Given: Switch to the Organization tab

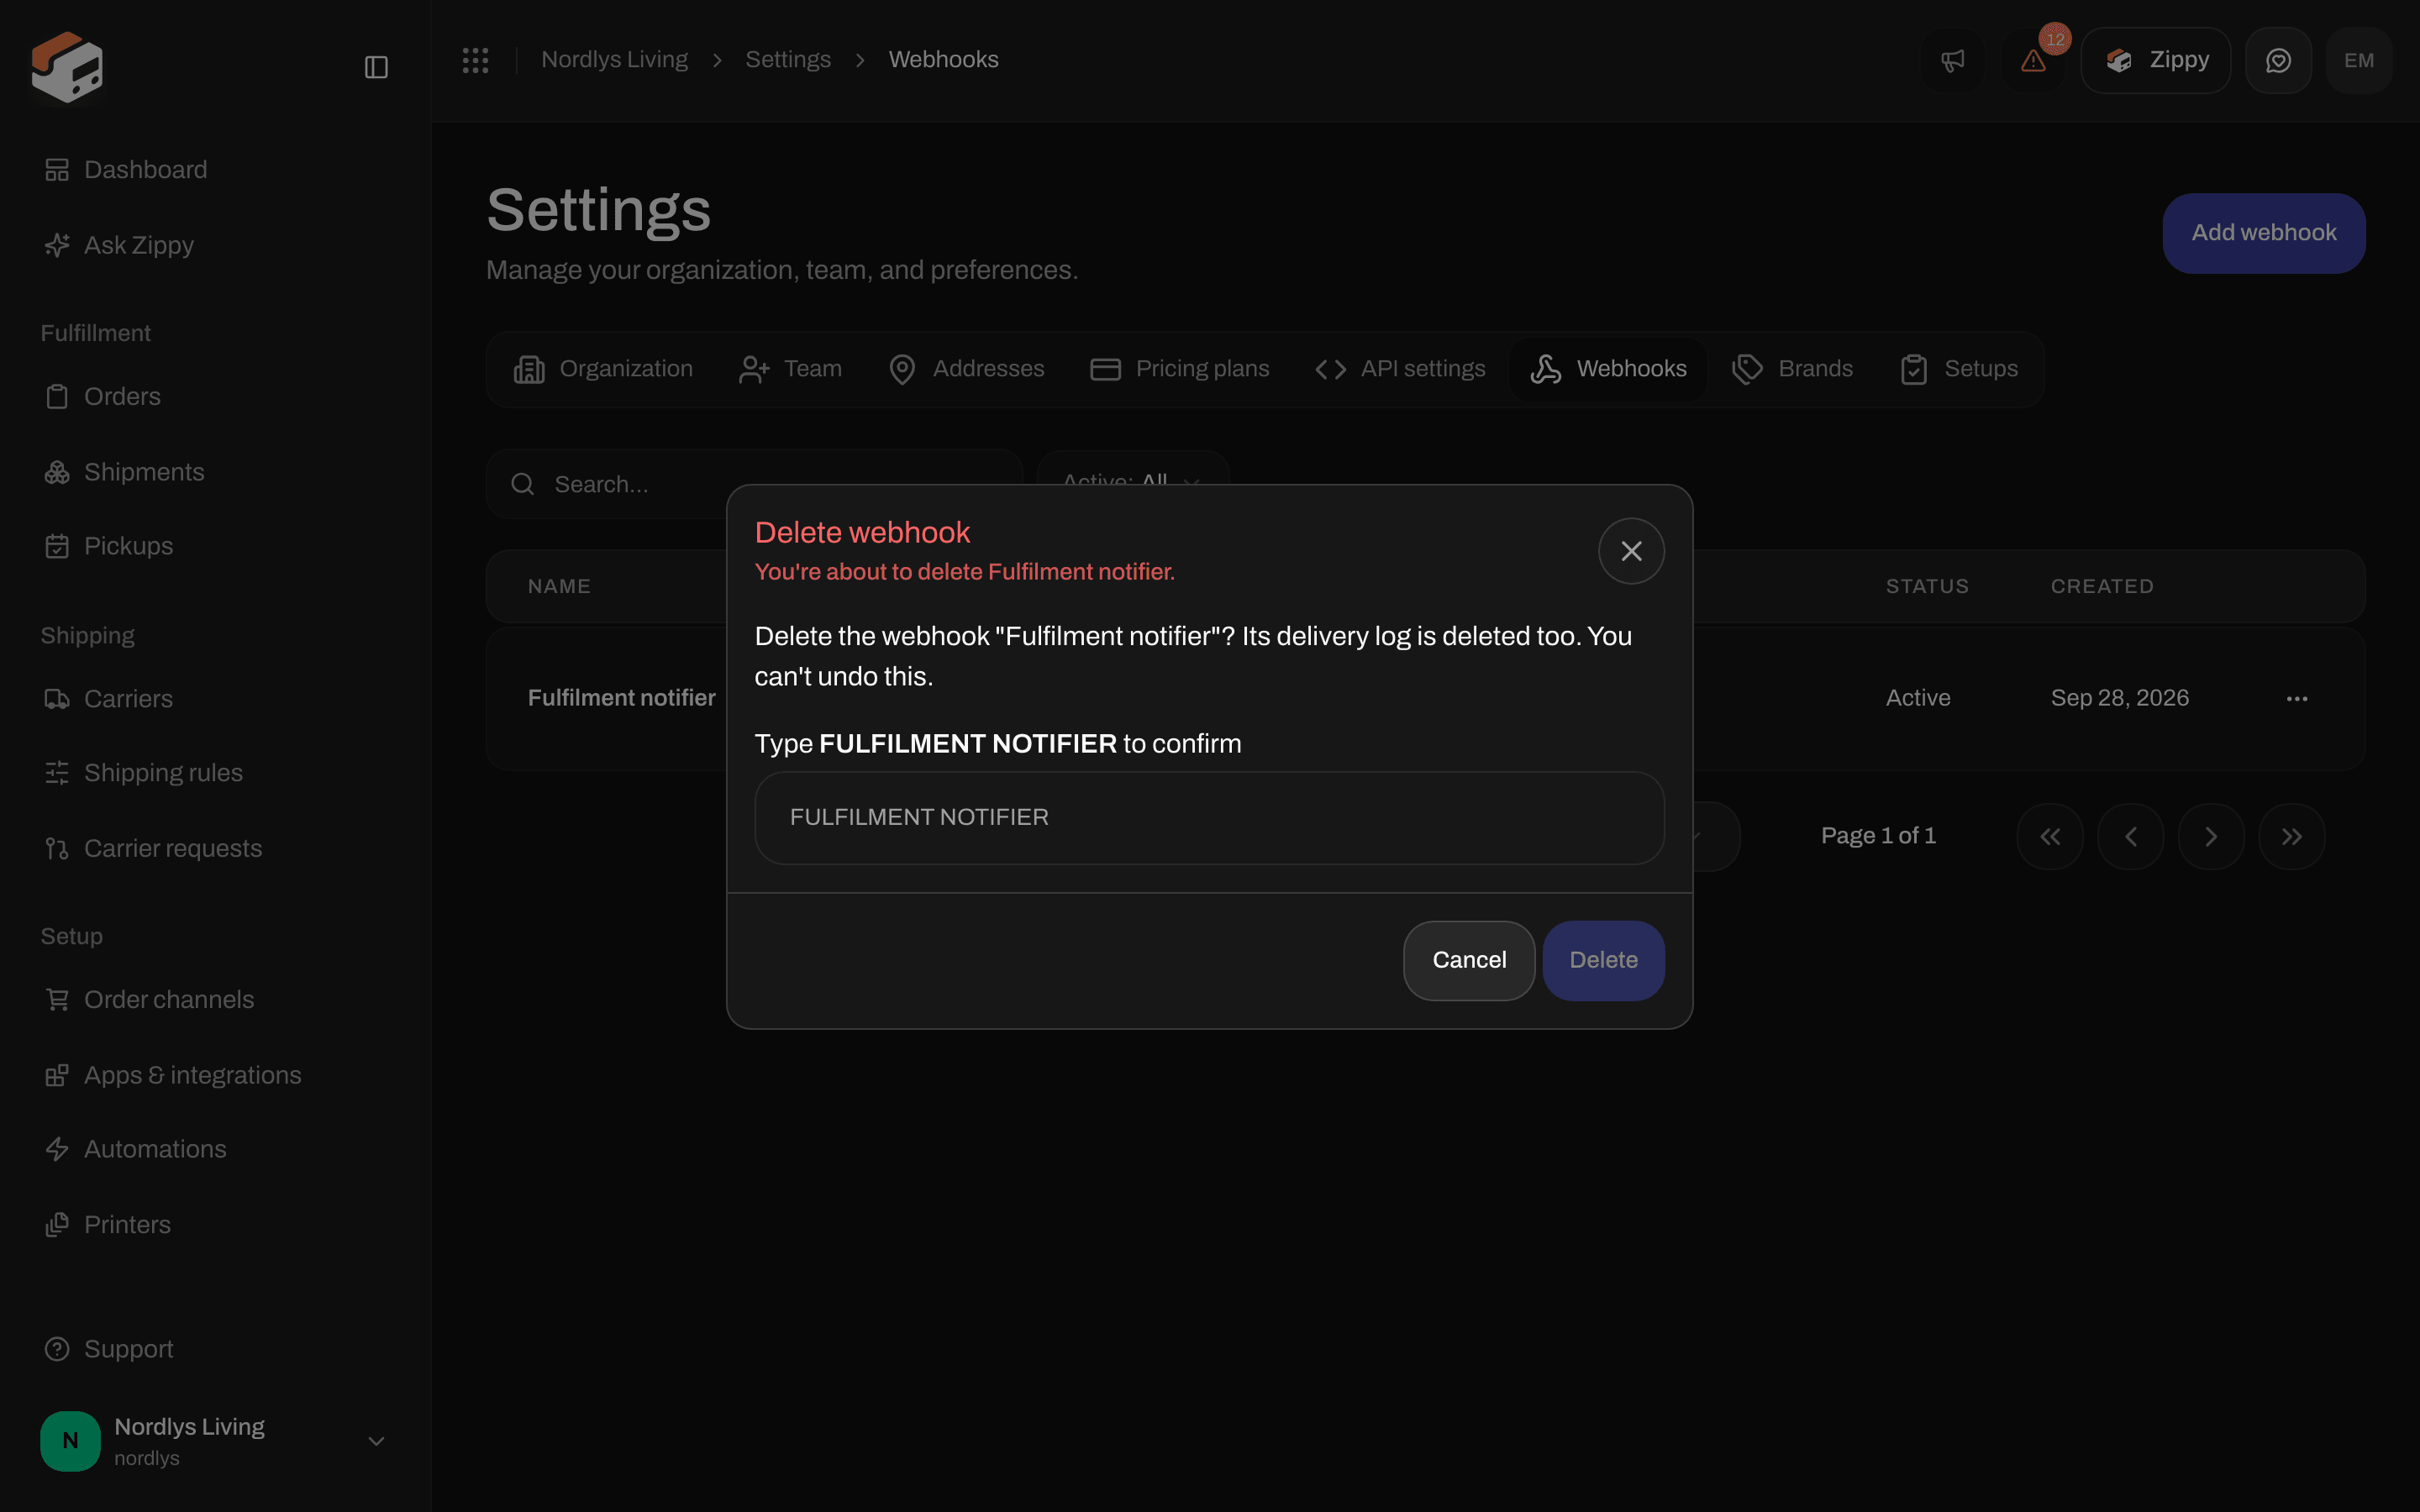Looking at the screenshot, I should tap(603, 369).
